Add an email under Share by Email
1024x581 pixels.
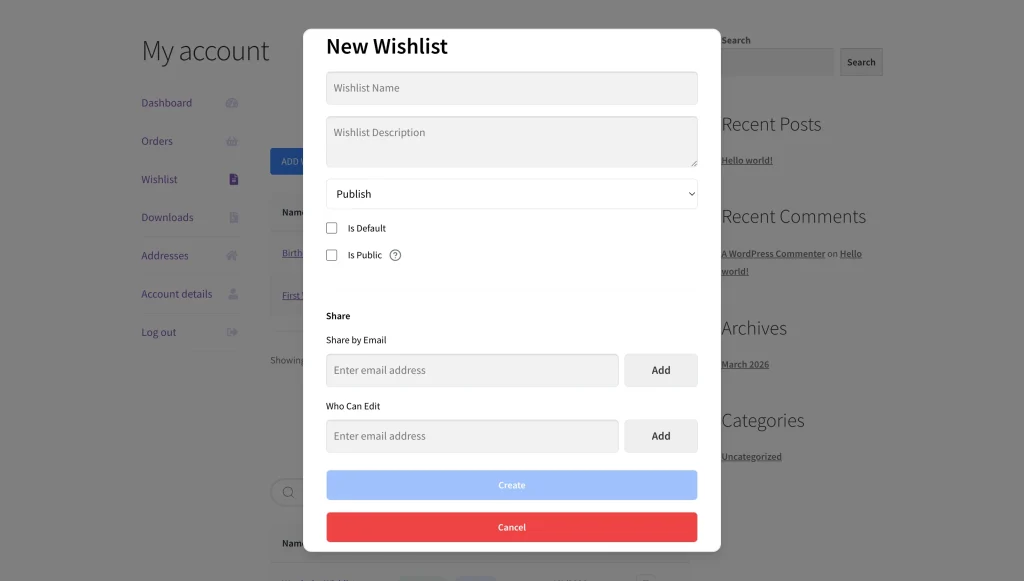tap(661, 370)
